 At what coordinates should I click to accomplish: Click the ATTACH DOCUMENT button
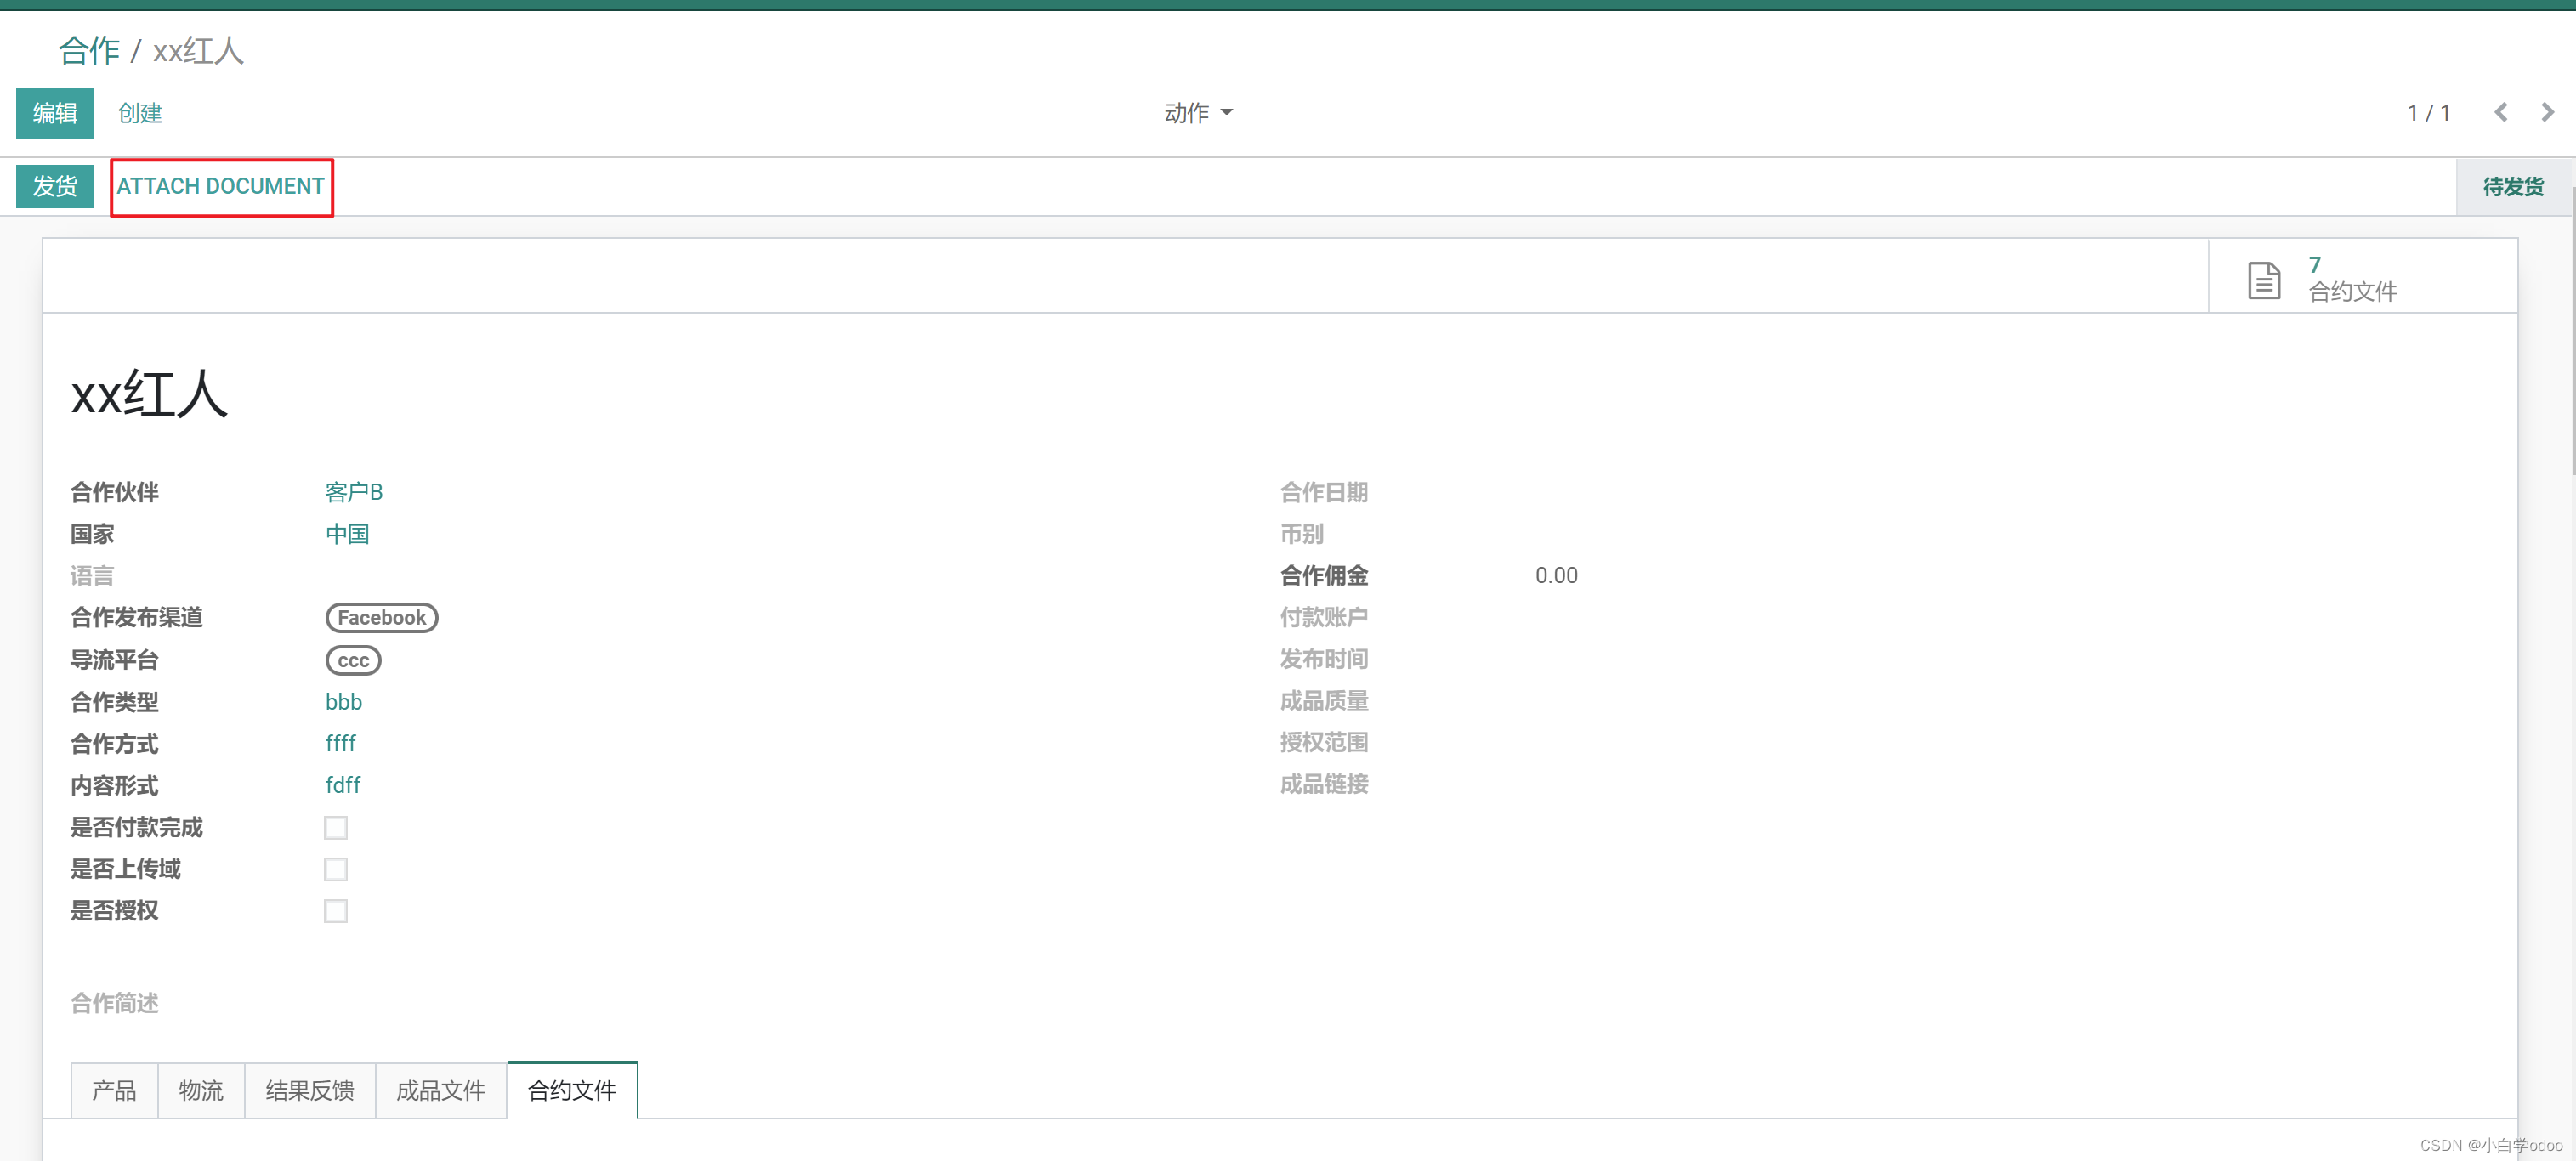tap(221, 186)
